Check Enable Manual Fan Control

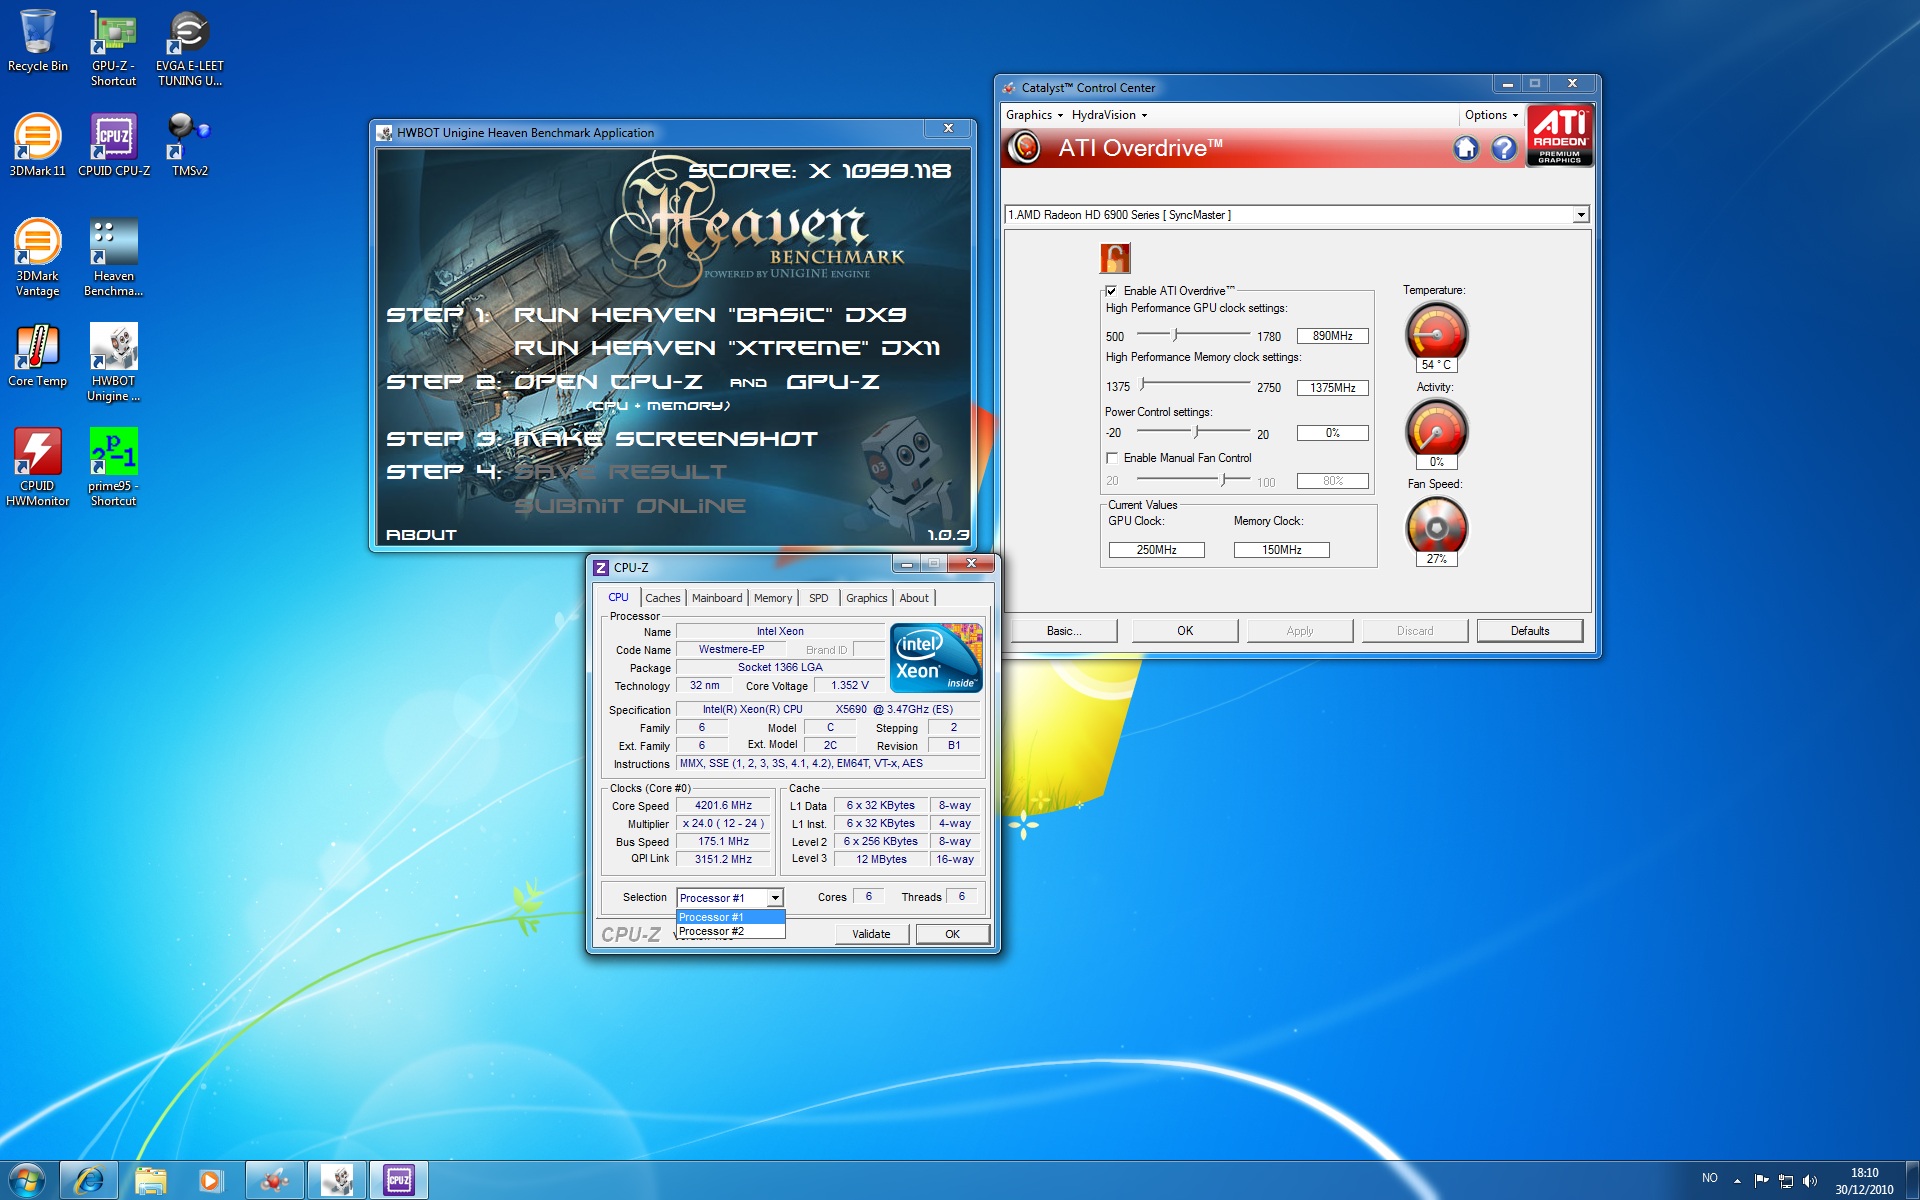pyautogui.click(x=1111, y=458)
